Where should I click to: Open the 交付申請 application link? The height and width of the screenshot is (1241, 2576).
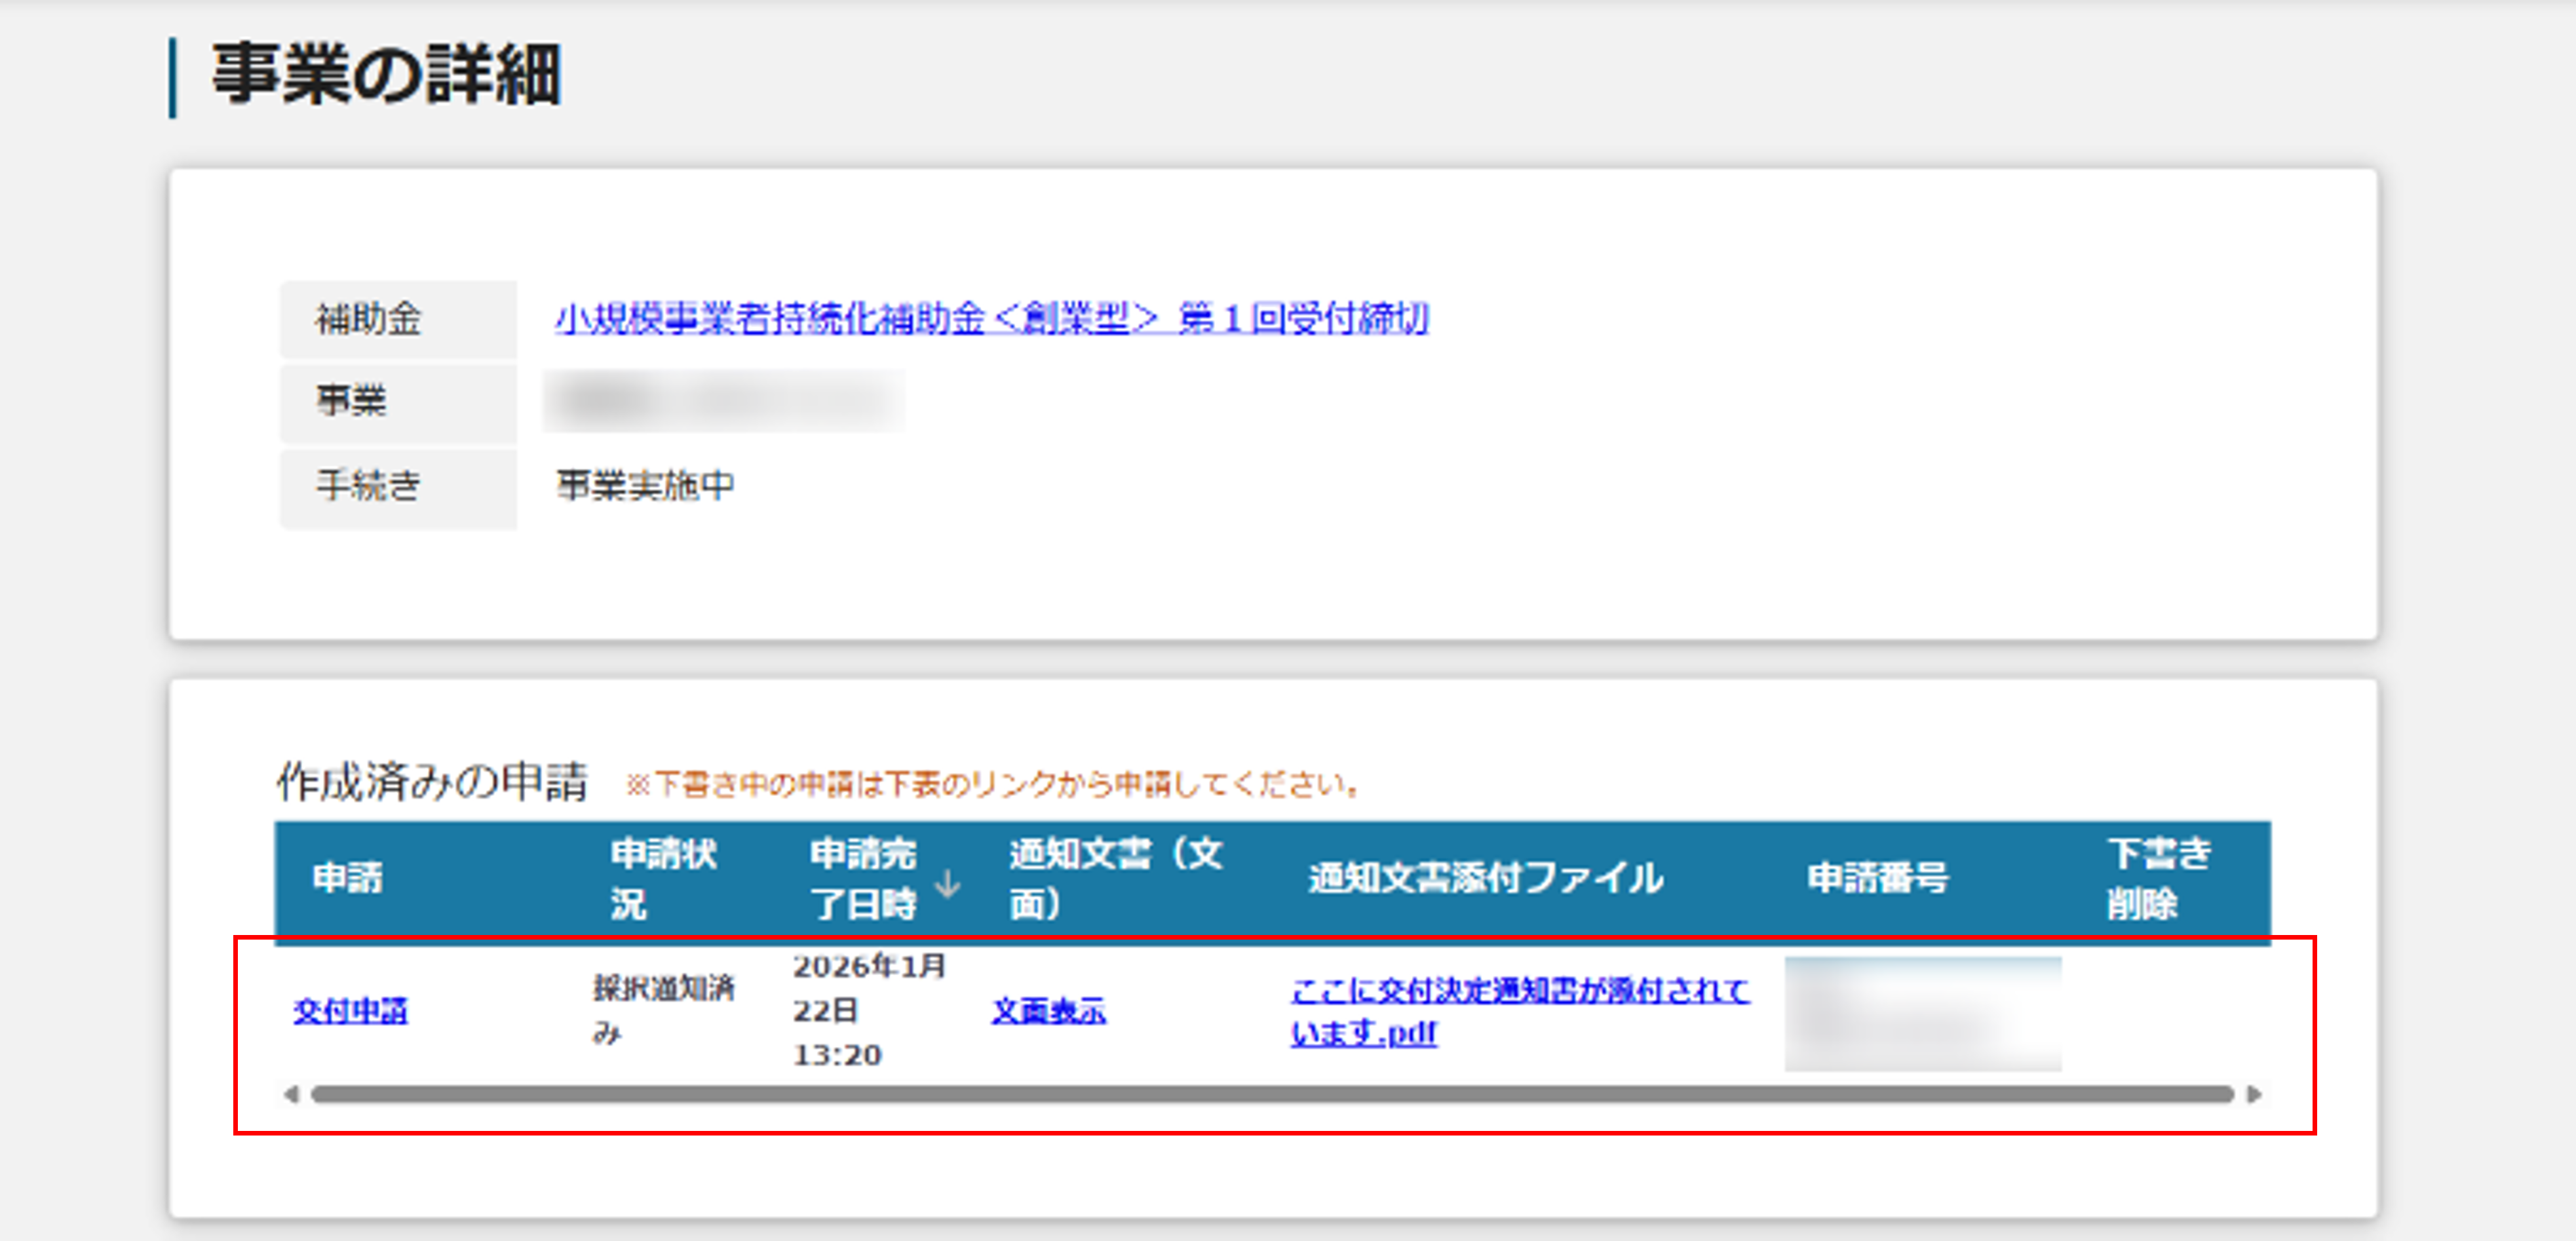[x=350, y=1011]
